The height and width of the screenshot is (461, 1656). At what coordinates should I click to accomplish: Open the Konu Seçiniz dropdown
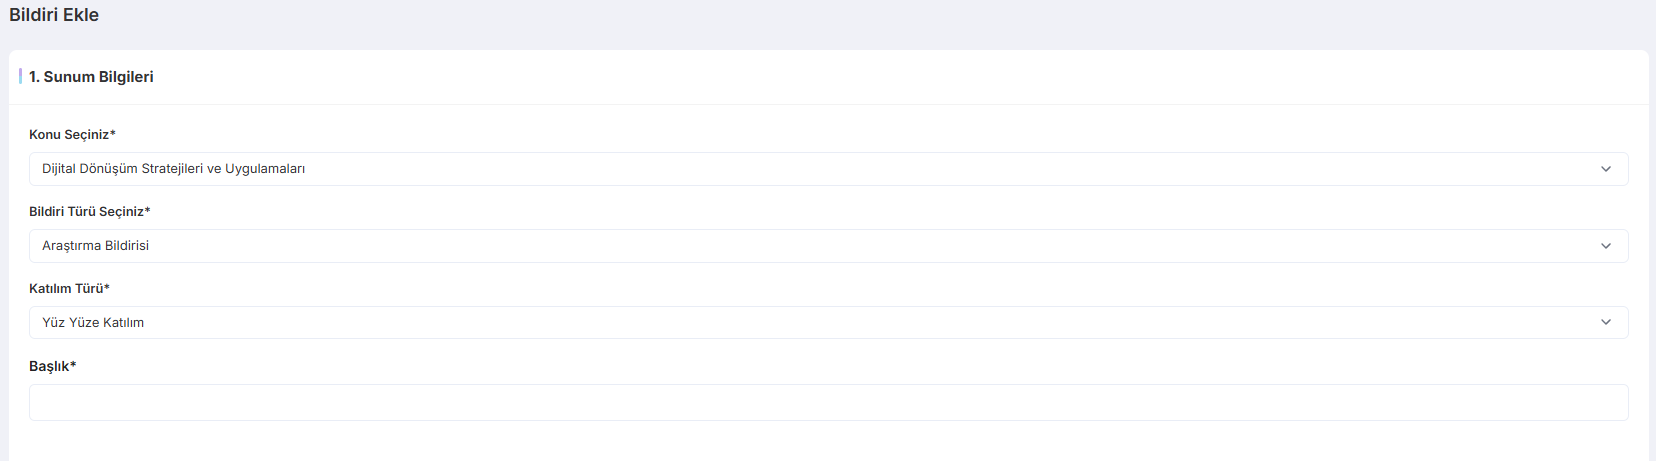(828, 169)
